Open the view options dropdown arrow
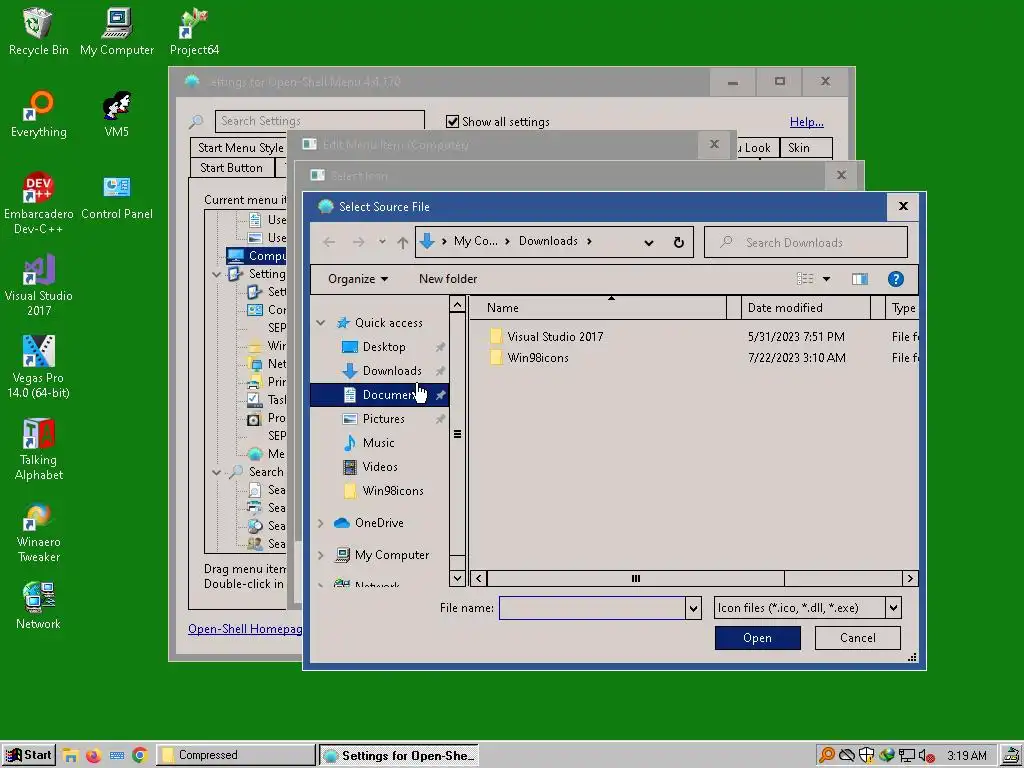Screen dimensions: 1024x768 point(826,279)
